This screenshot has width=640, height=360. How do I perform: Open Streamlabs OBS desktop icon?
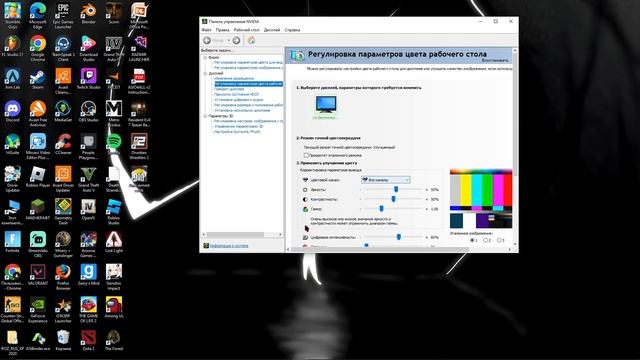point(38,244)
